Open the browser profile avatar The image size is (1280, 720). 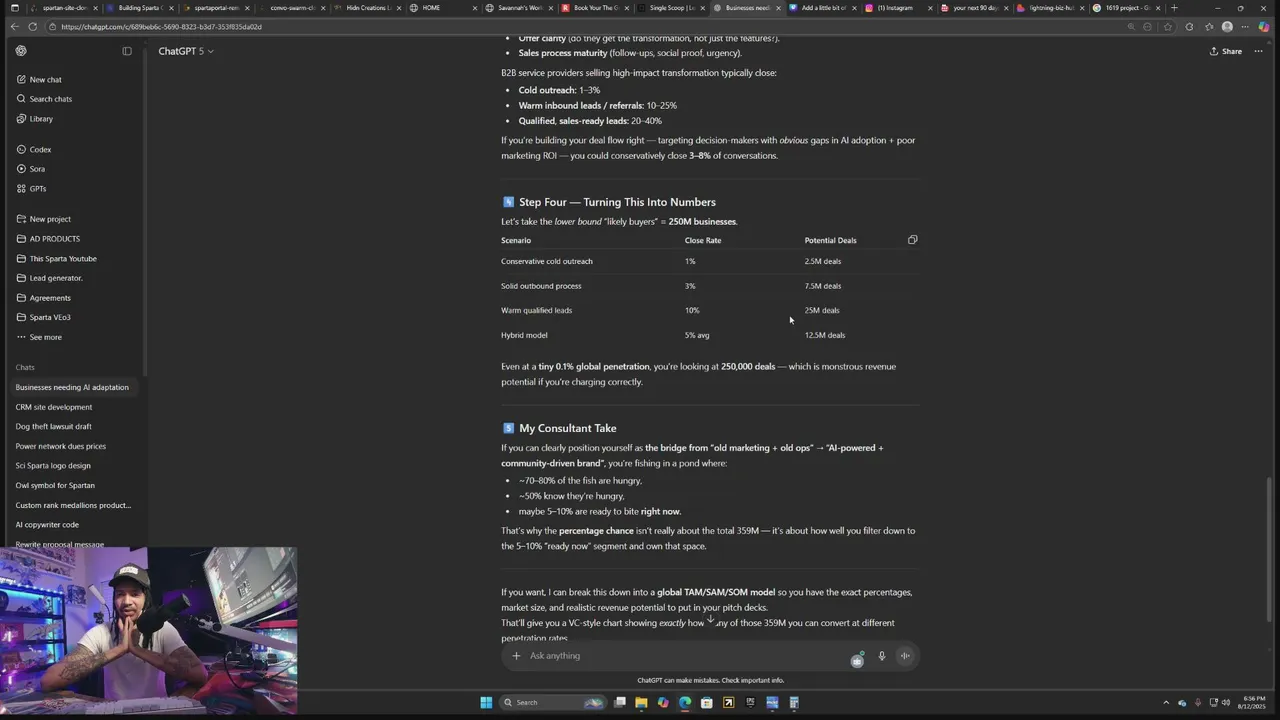[1227, 27]
